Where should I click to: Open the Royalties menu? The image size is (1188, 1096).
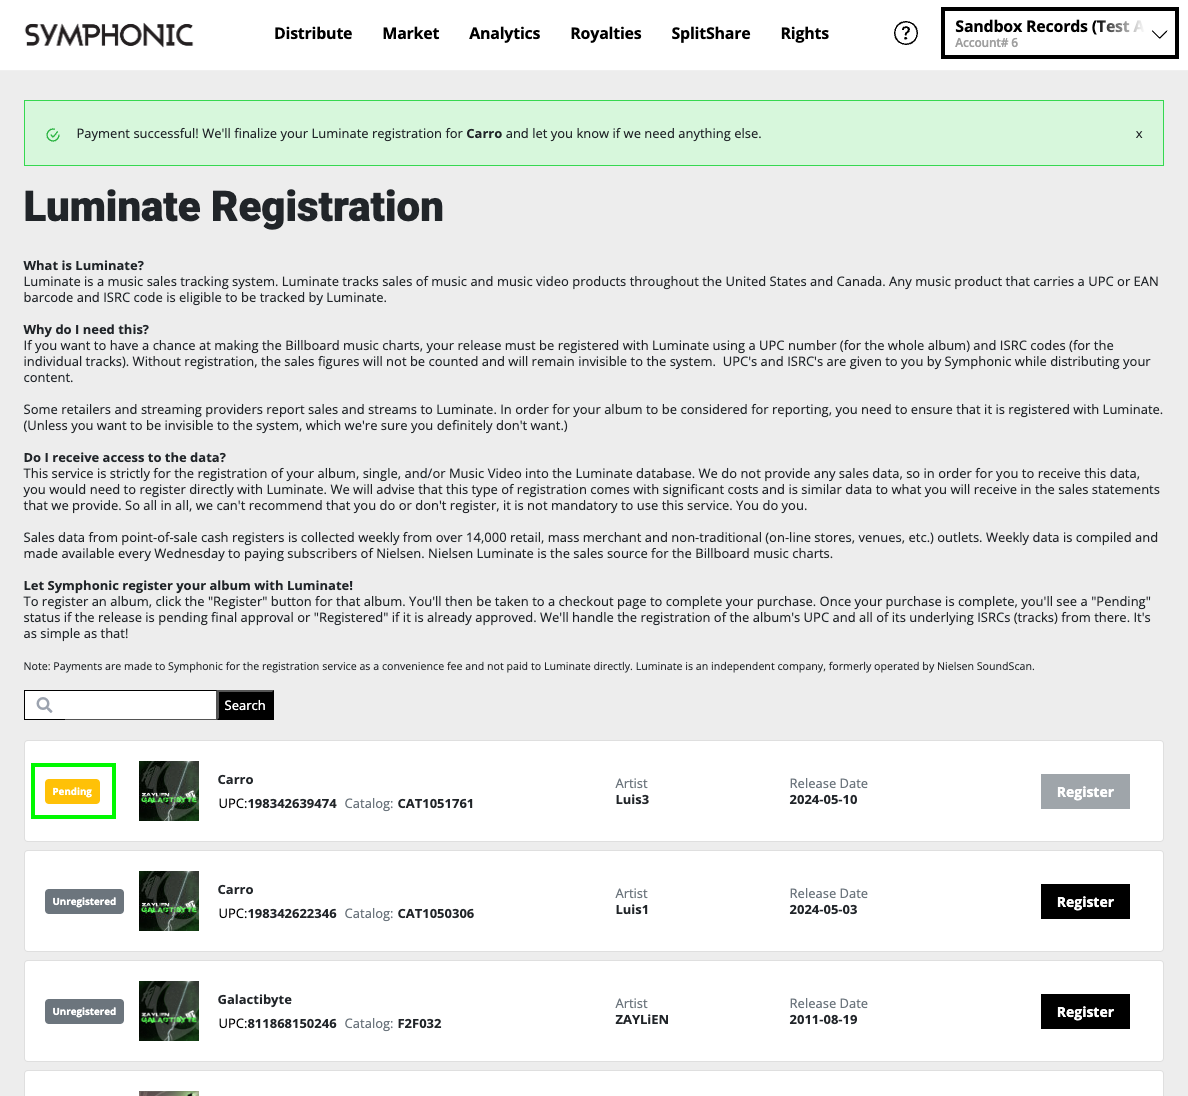606,33
